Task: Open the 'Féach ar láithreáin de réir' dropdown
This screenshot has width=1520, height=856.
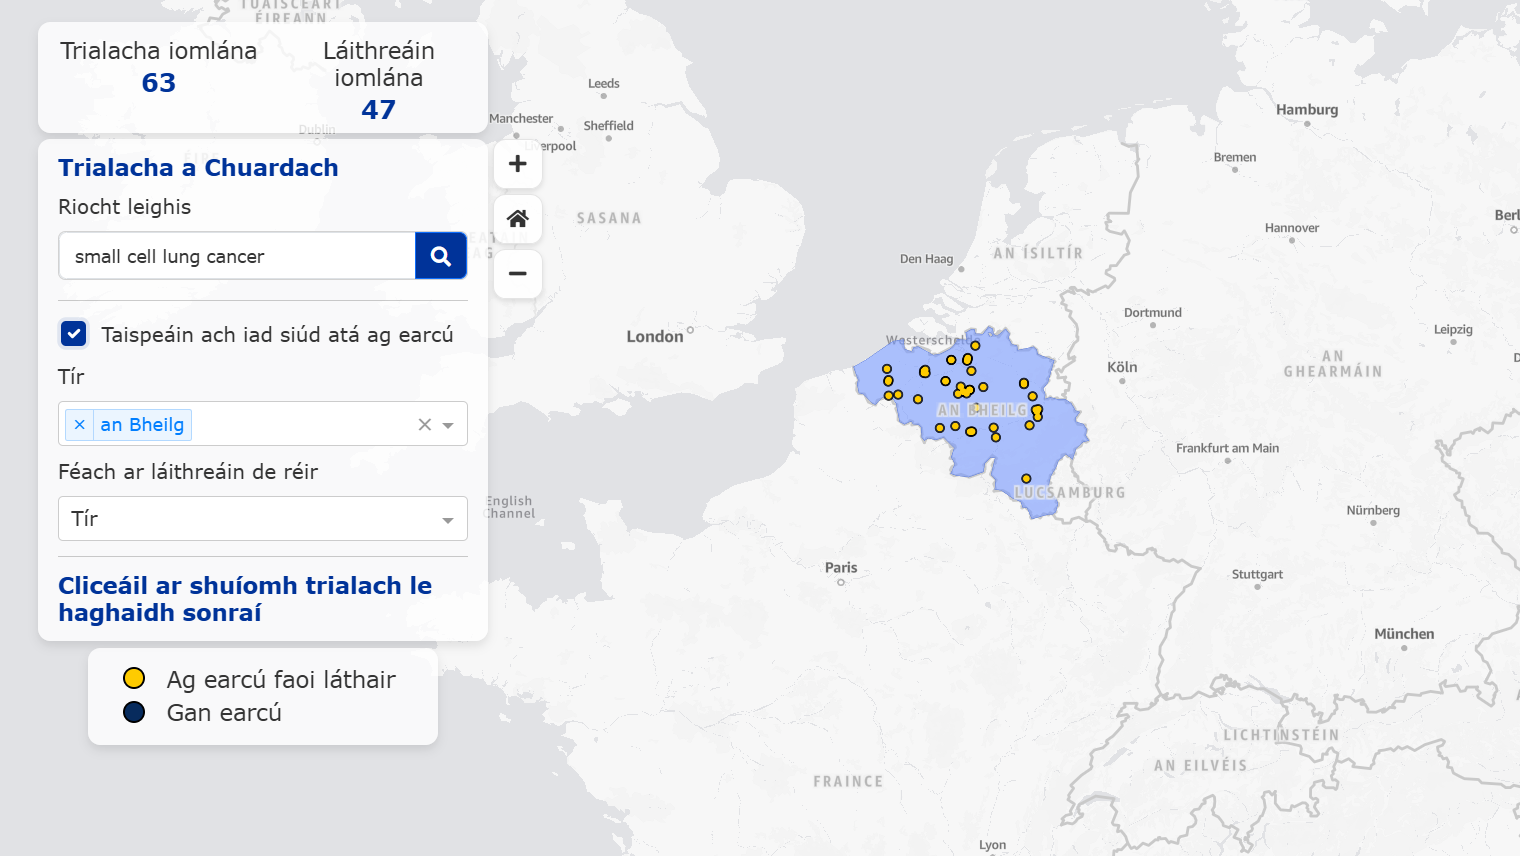Action: (262, 519)
